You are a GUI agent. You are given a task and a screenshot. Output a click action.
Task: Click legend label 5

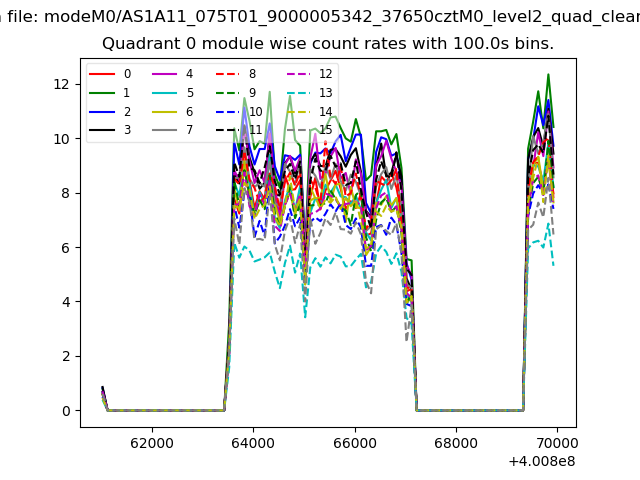(190, 93)
